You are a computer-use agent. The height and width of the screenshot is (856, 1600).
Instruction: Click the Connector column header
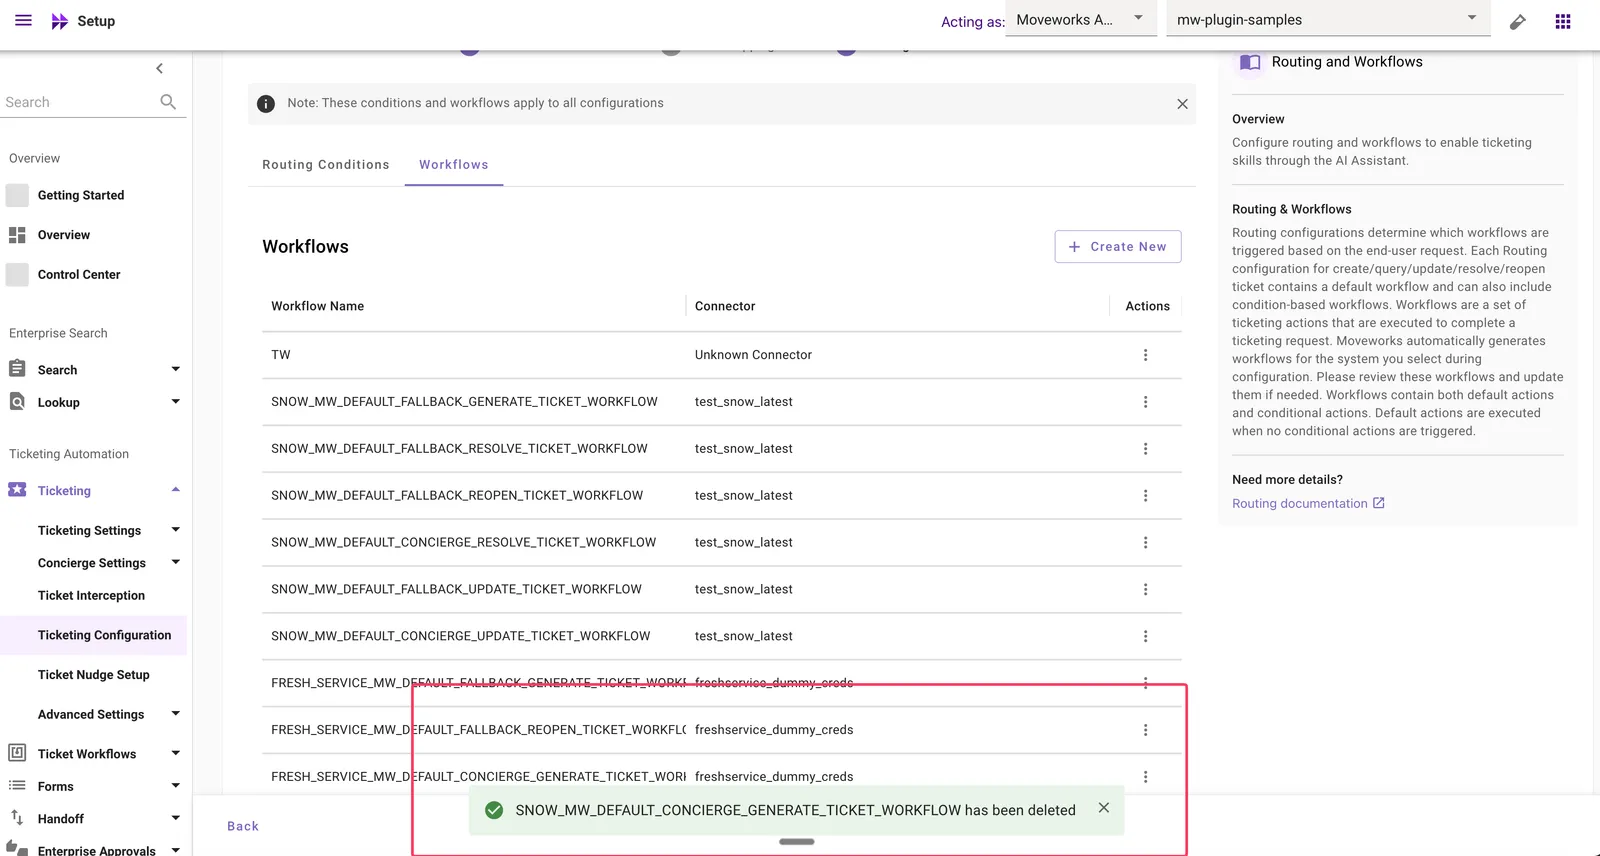coord(725,306)
